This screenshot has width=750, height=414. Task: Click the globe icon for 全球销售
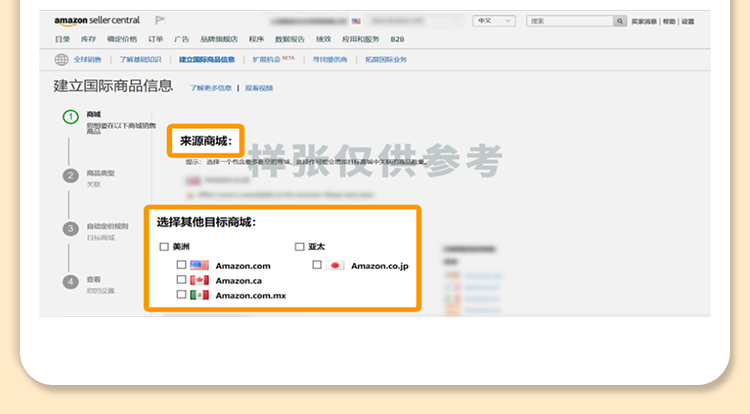pyautogui.click(x=61, y=60)
